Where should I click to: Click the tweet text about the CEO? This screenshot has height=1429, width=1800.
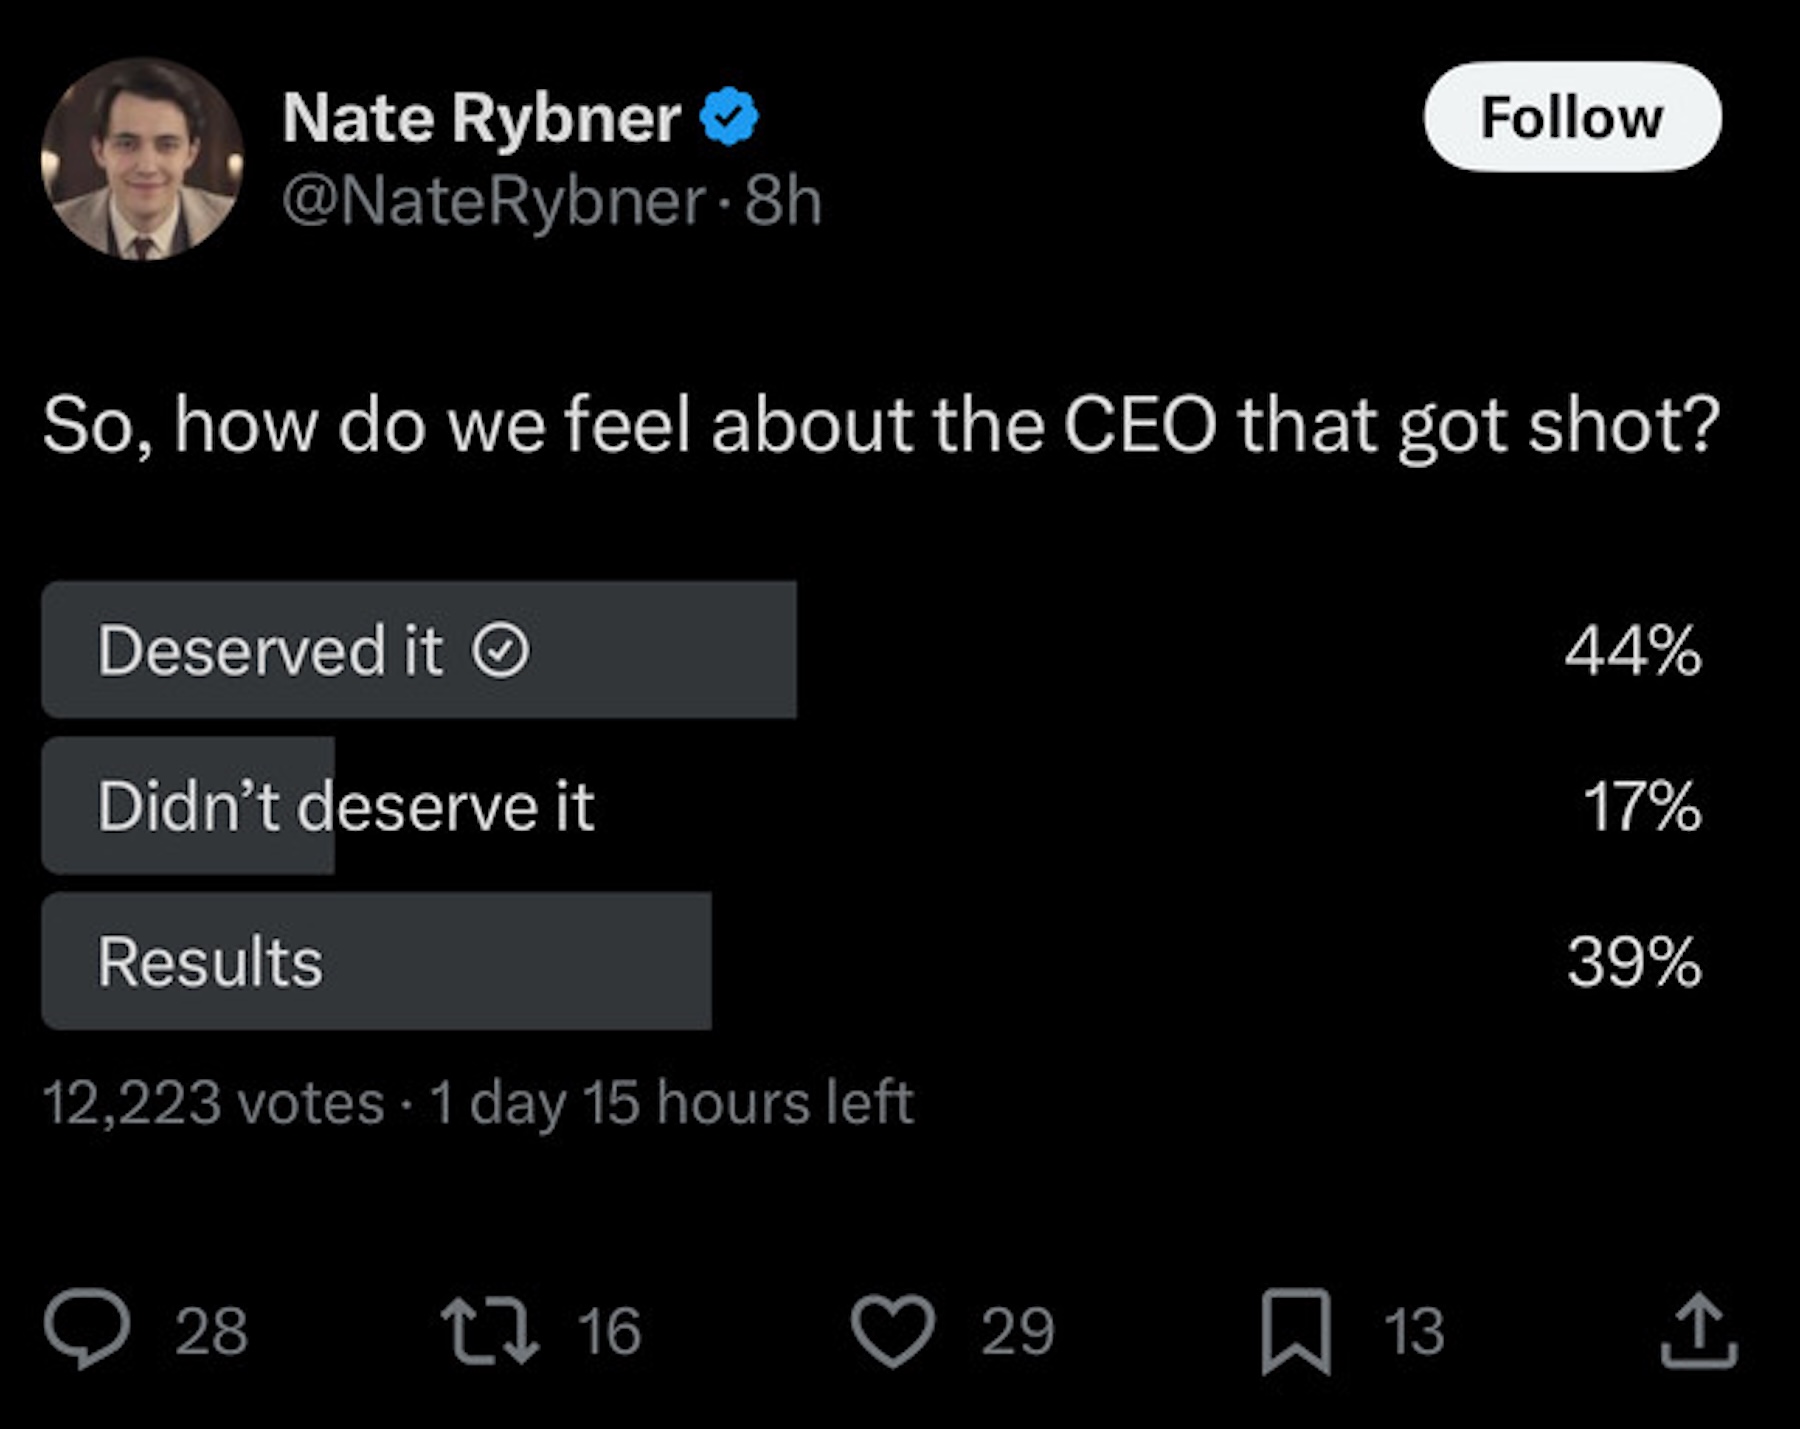point(880,426)
